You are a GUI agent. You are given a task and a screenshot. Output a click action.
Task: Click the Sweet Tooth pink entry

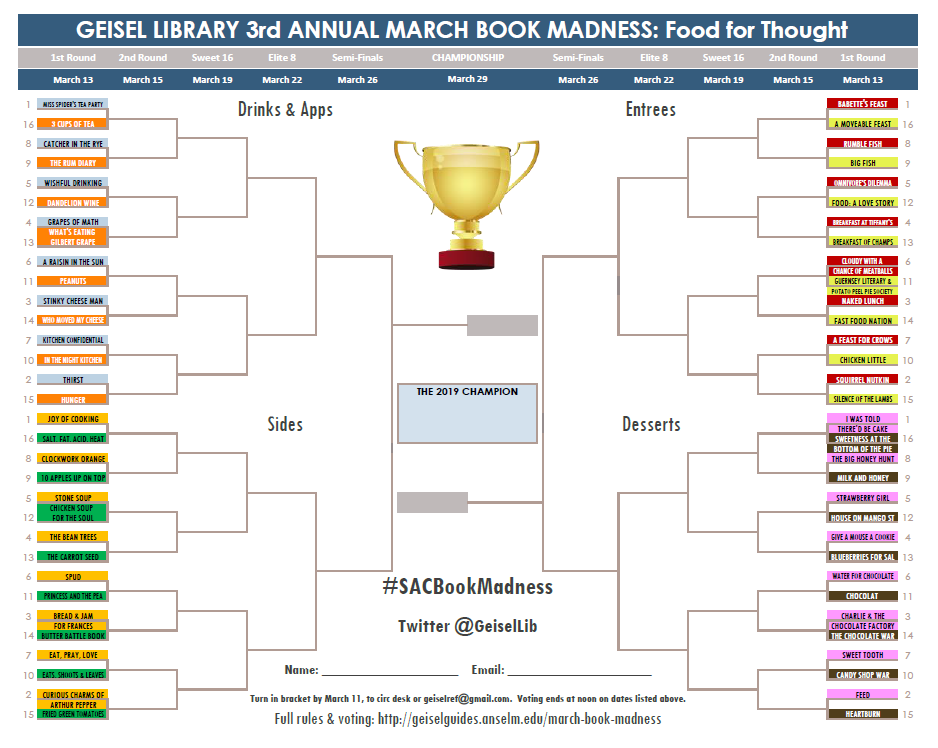coord(862,655)
